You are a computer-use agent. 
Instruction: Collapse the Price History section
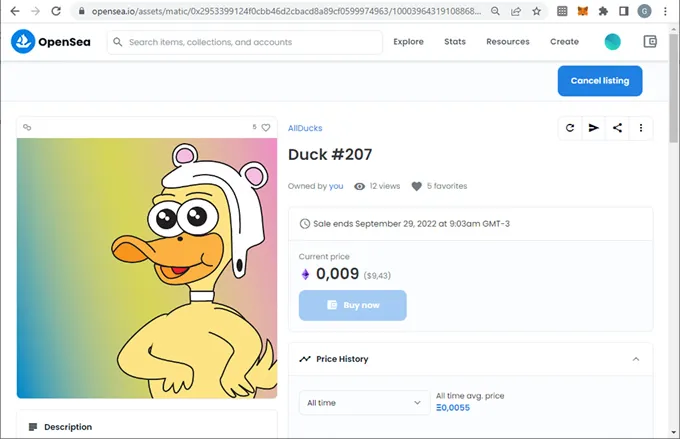636,359
